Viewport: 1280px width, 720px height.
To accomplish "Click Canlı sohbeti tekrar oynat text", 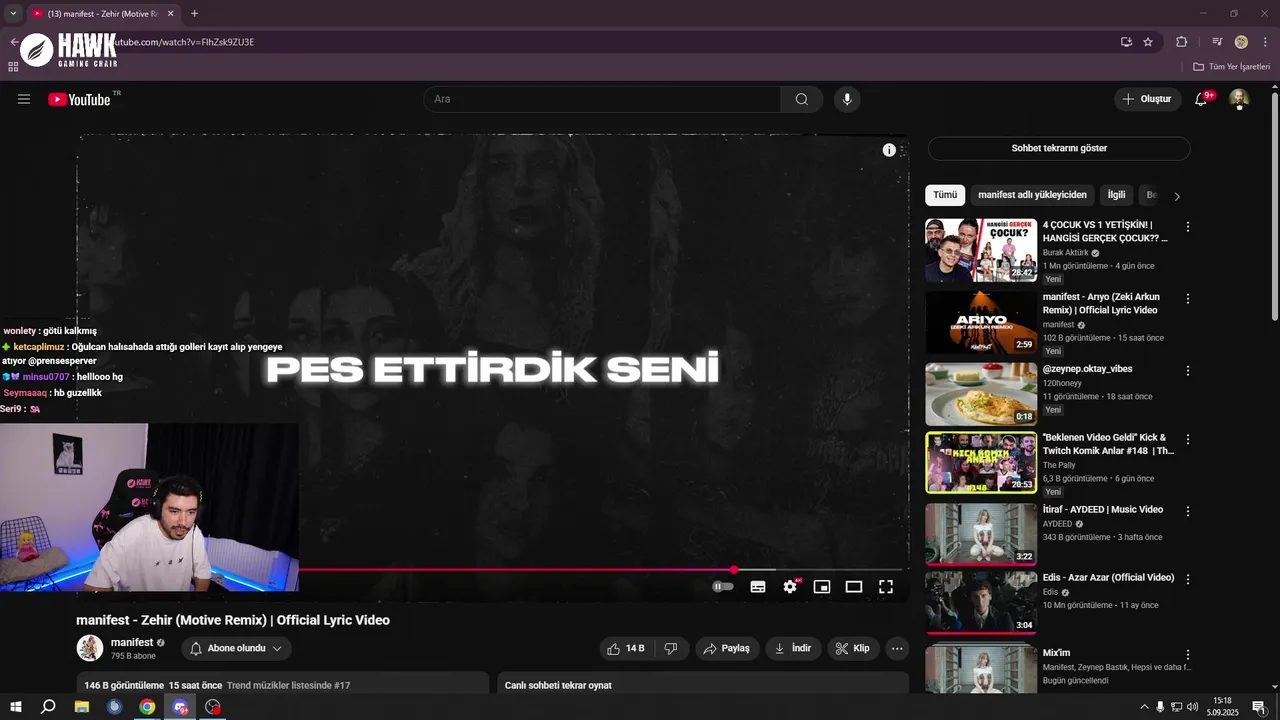I will [x=558, y=685].
